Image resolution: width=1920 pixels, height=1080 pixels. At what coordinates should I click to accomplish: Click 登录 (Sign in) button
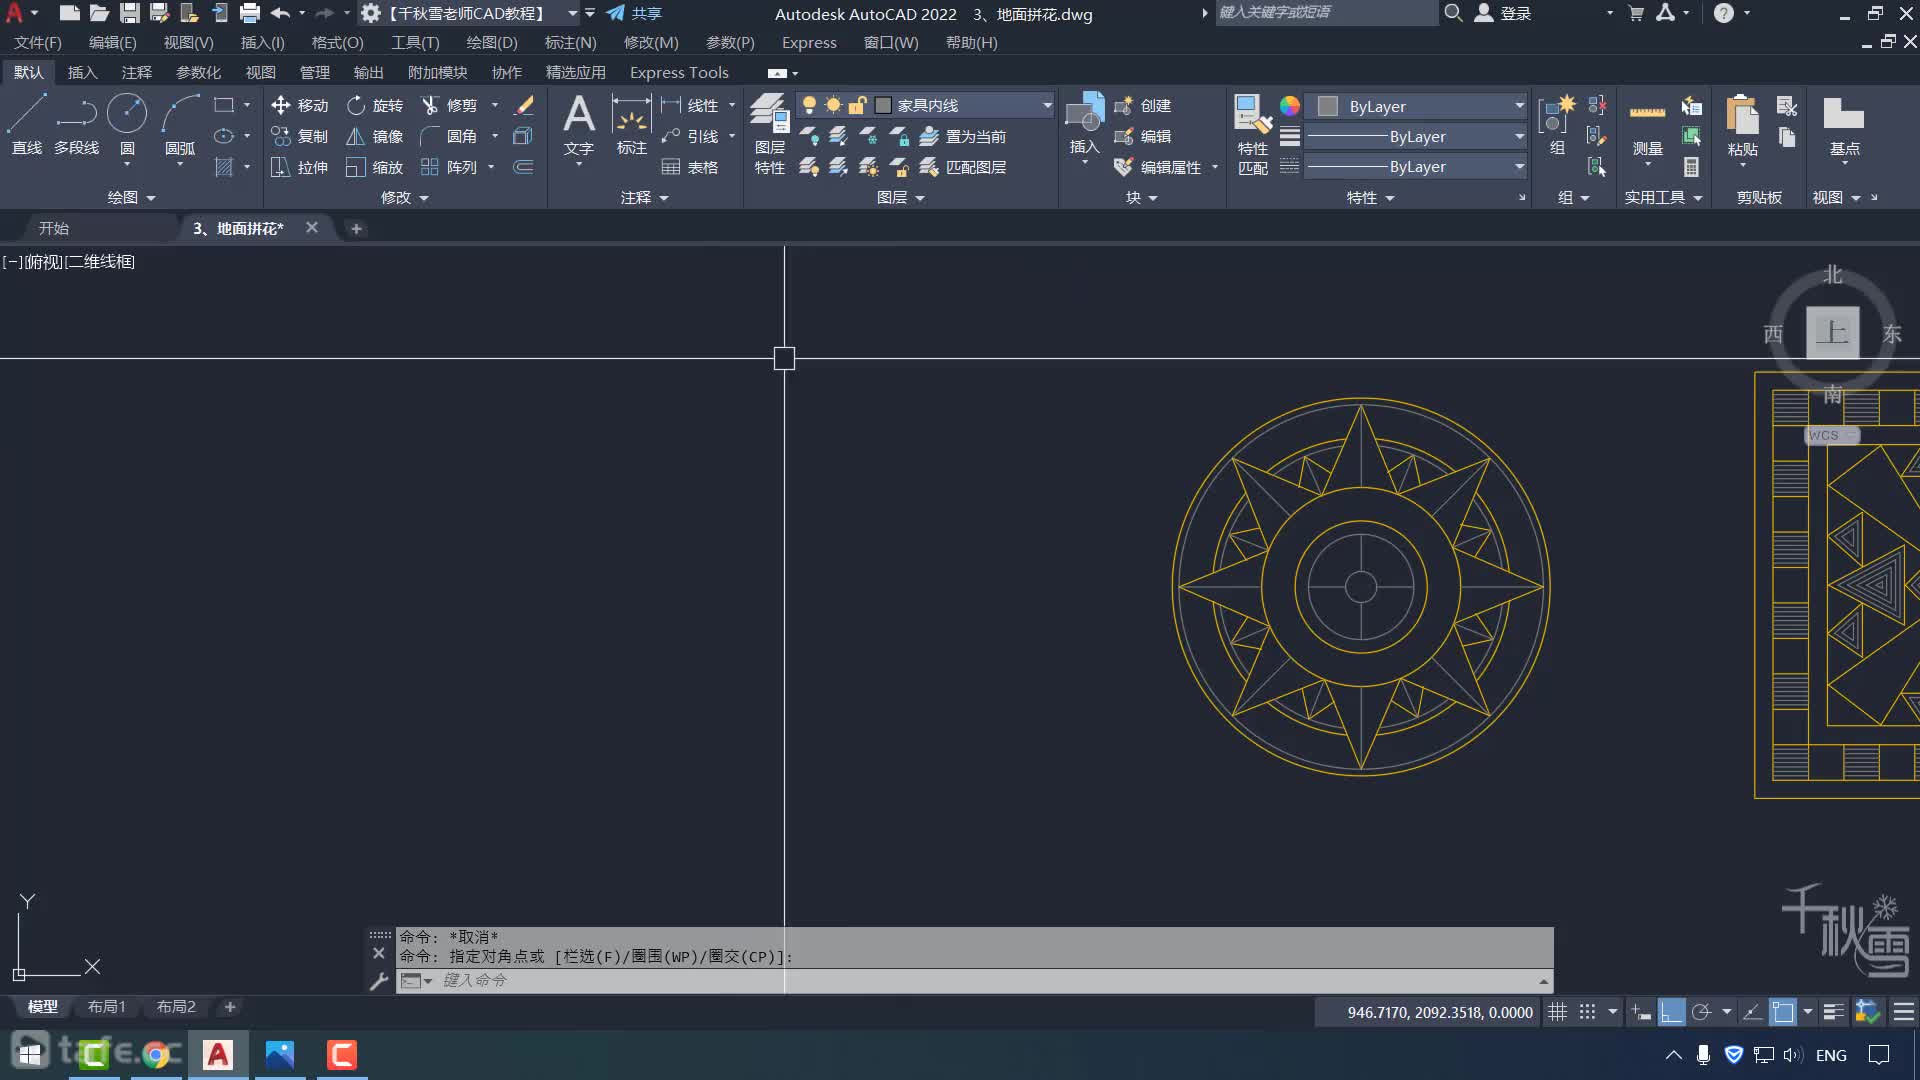(1504, 14)
